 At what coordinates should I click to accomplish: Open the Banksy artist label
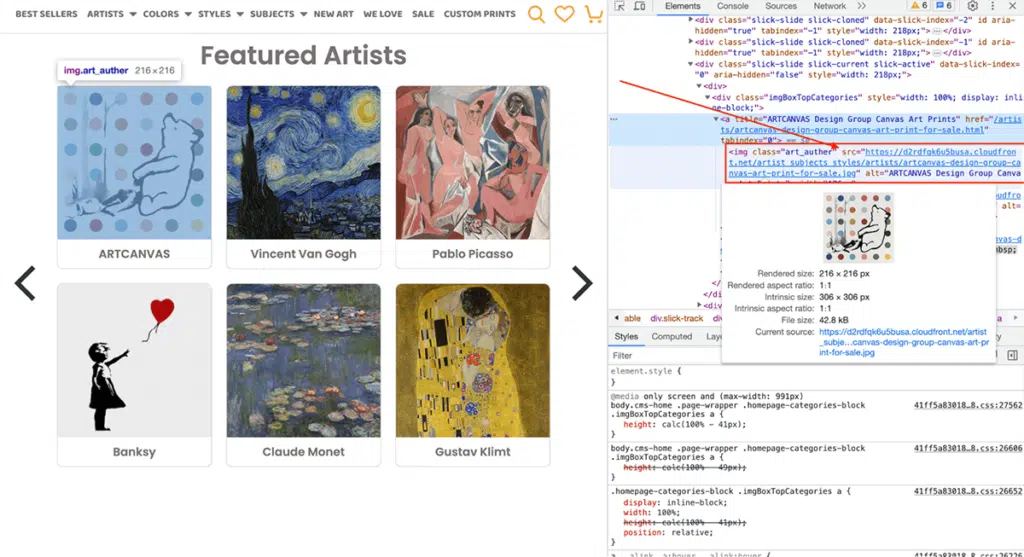pyautogui.click(x=134, y=452)
